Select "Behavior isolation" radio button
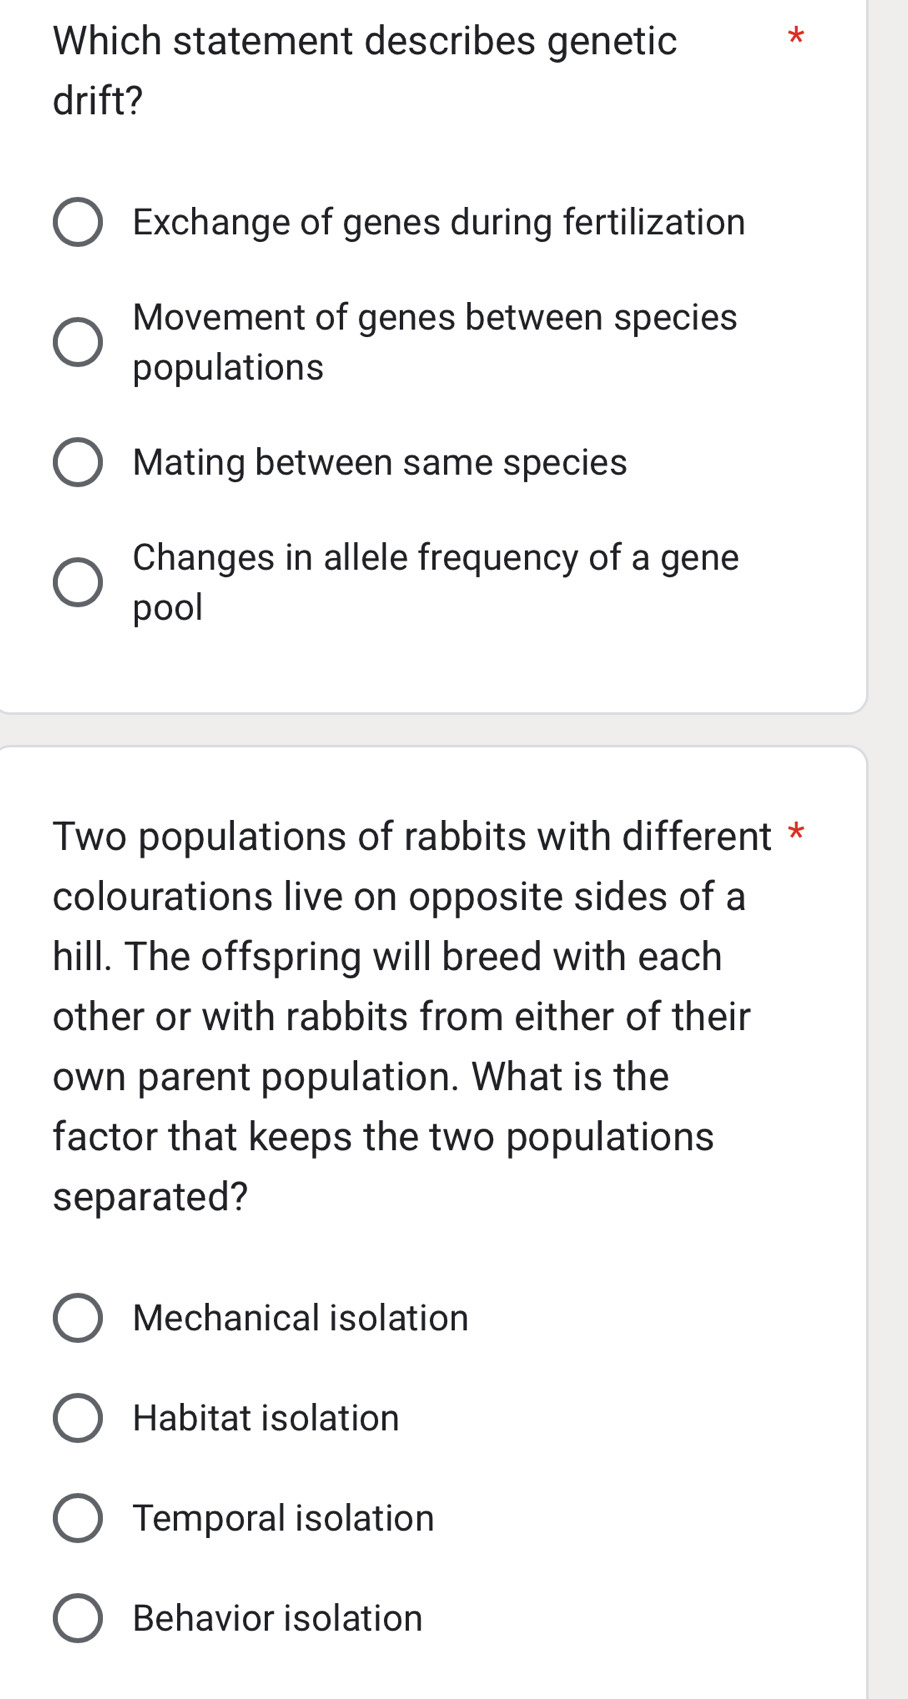 (78, 1618)
